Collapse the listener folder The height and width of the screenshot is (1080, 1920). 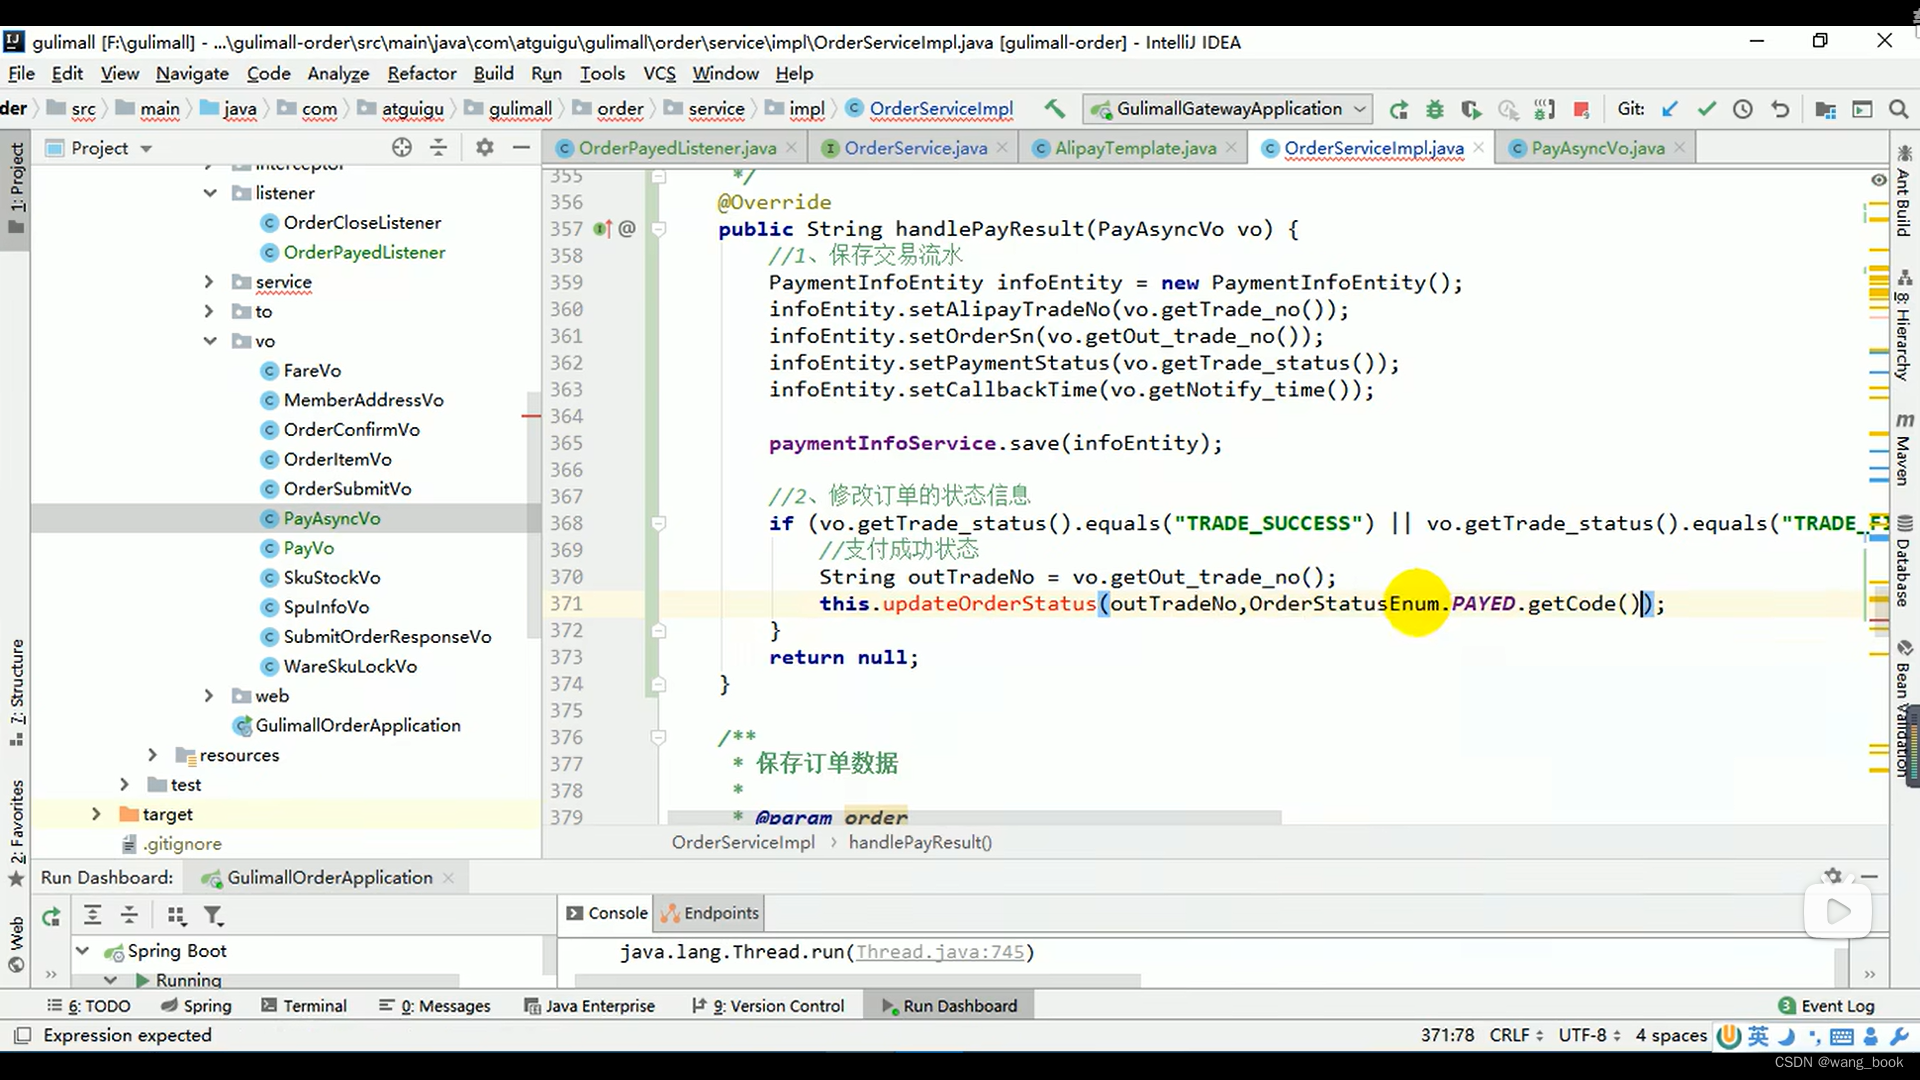pyautogui.click(x=210, y=193)
